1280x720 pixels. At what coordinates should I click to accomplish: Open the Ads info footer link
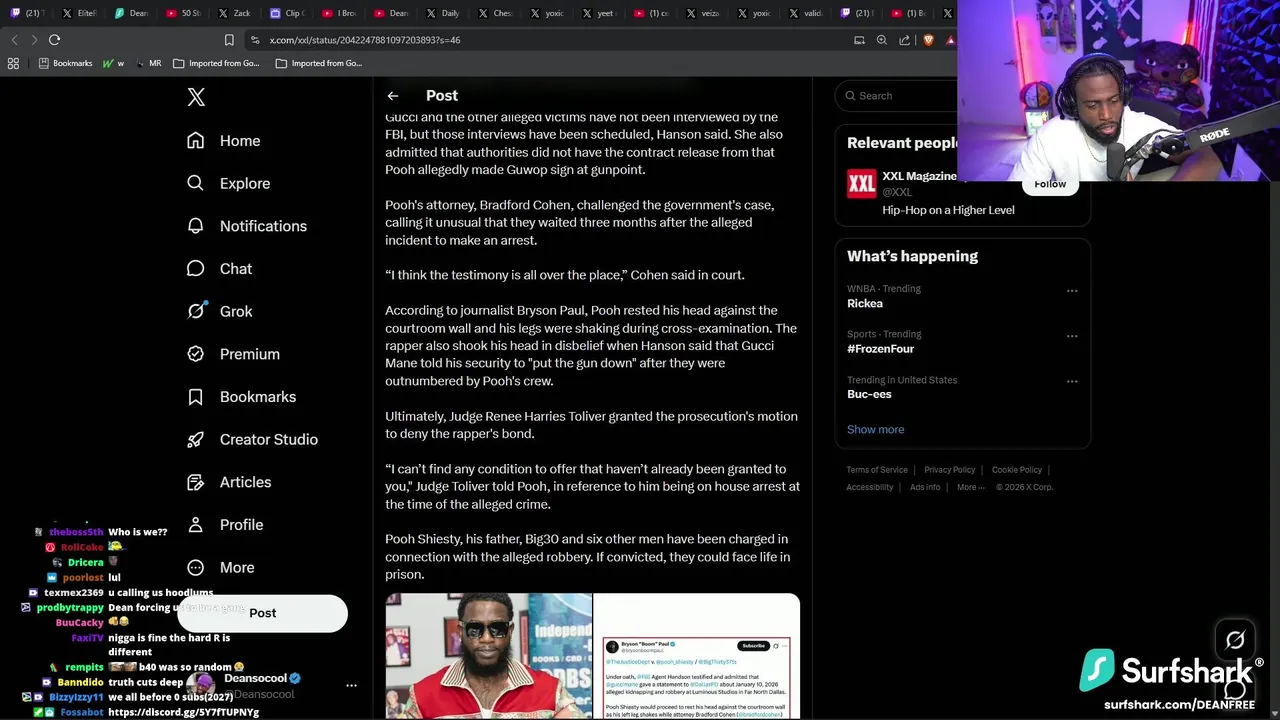[925, 487]
